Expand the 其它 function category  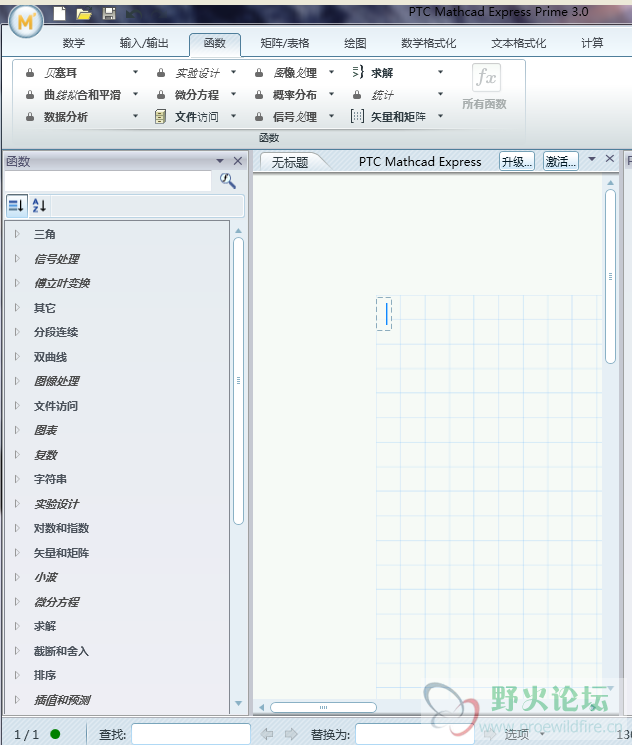[x=17, y=307]
